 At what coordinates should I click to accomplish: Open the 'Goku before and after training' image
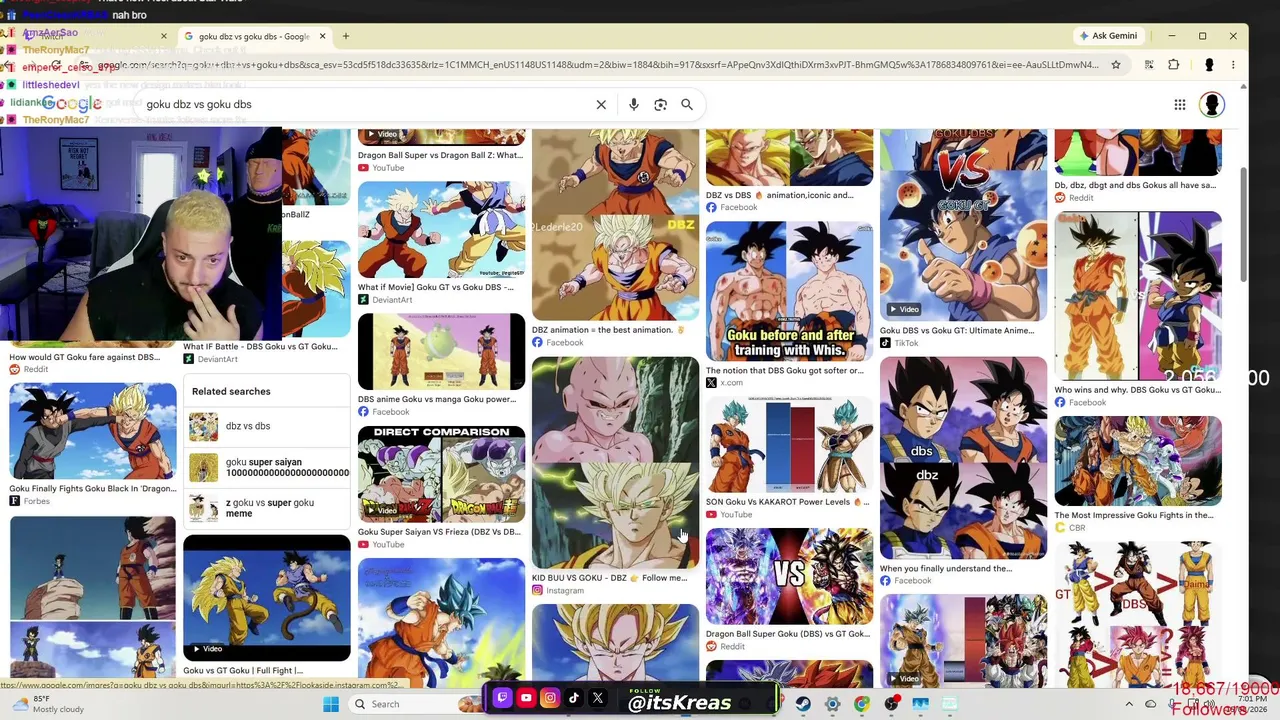[x=789, y=291]
